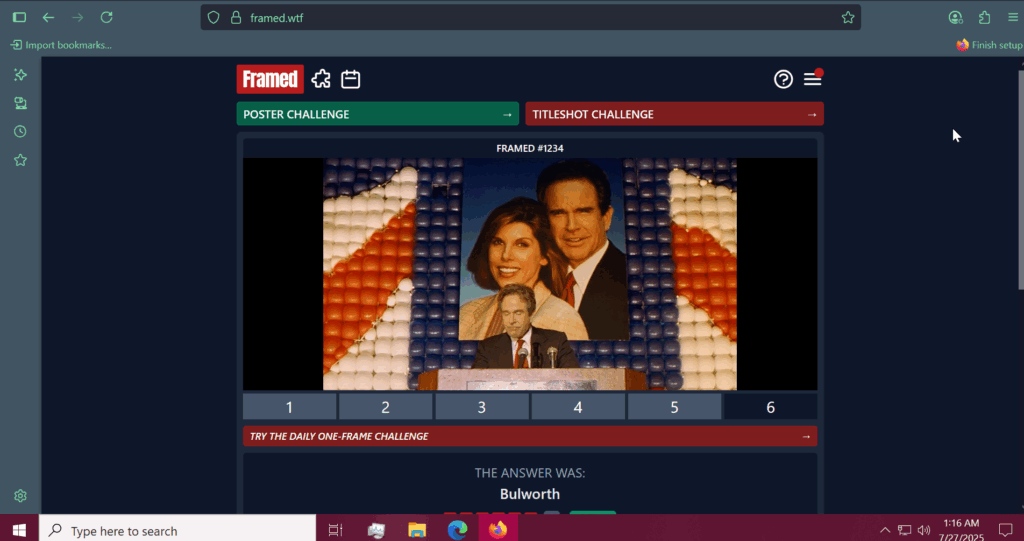Bookmark this page with the star icon
Viewport: 1024px width, 541px height.
click(848, 17)
